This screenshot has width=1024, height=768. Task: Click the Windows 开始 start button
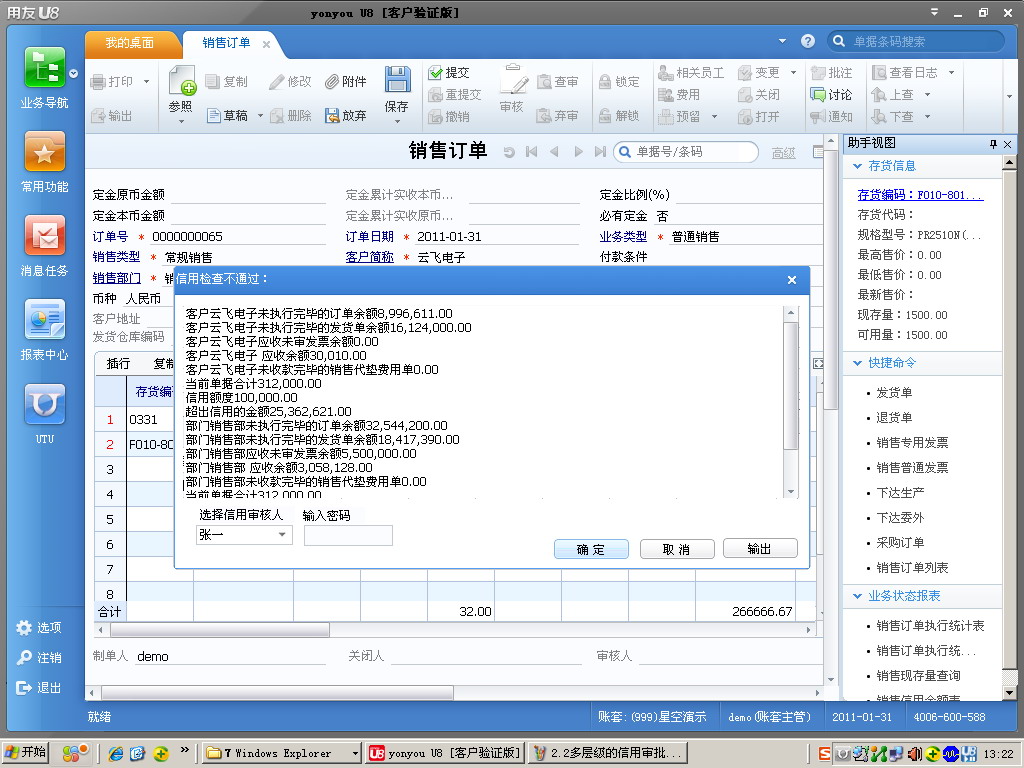pos(26,753)
